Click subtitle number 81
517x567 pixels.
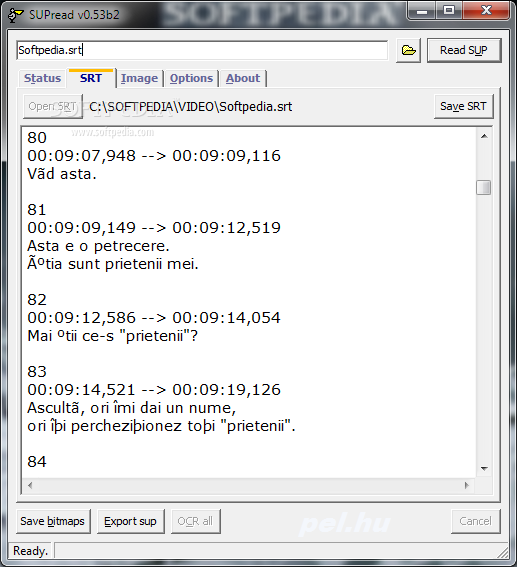tap(37, 210)
